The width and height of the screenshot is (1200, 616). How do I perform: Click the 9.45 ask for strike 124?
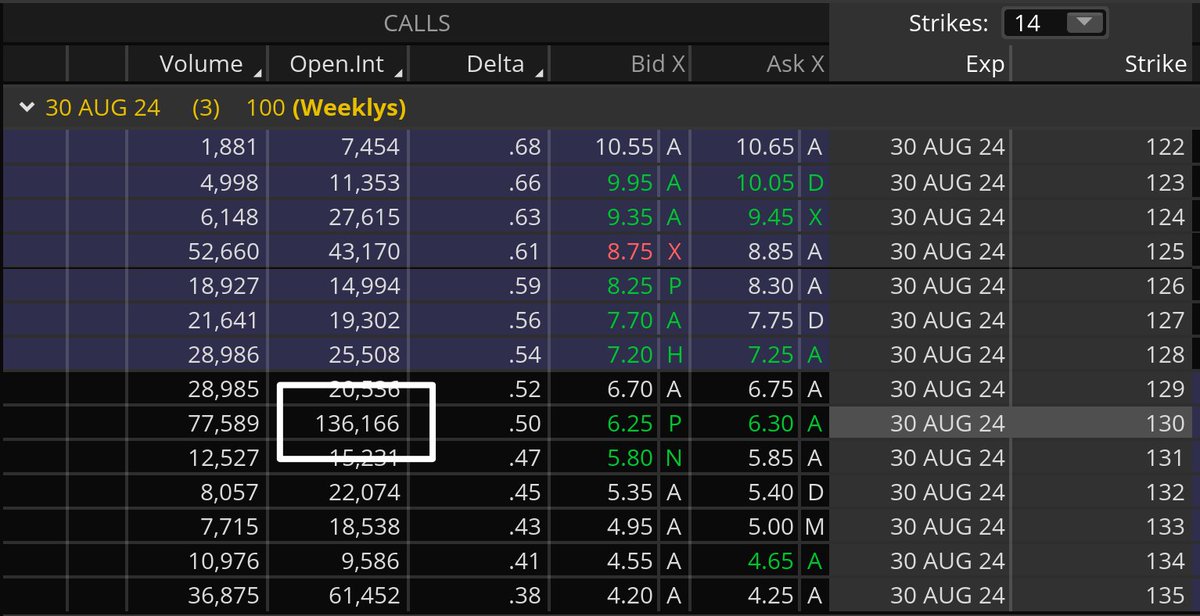pos(770,217)
